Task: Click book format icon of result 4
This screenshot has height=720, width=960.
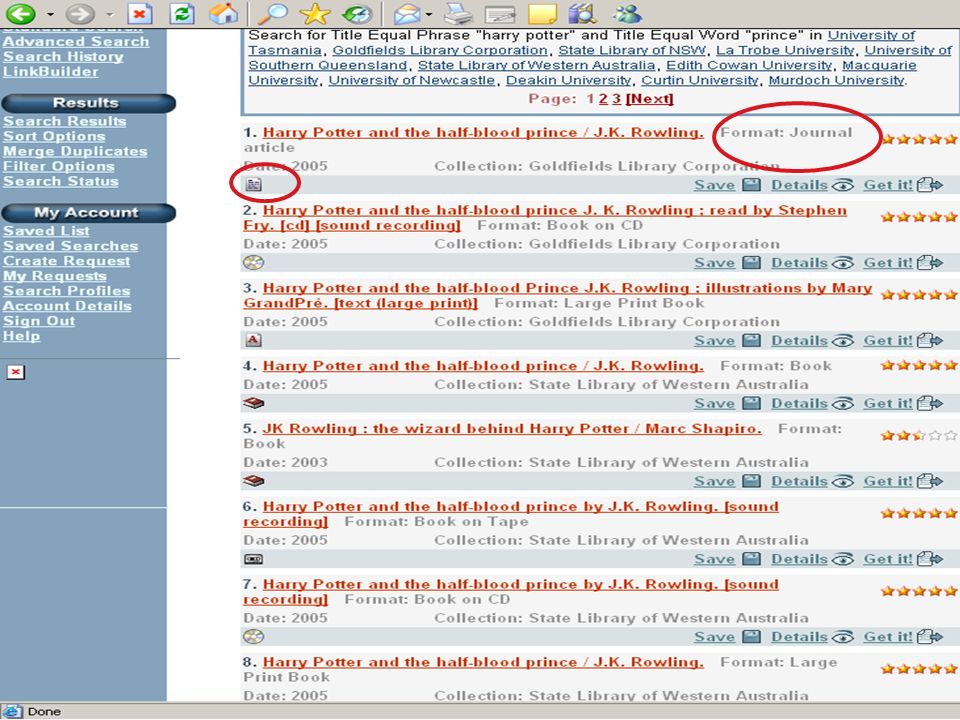Action: [x=253, y=403]
